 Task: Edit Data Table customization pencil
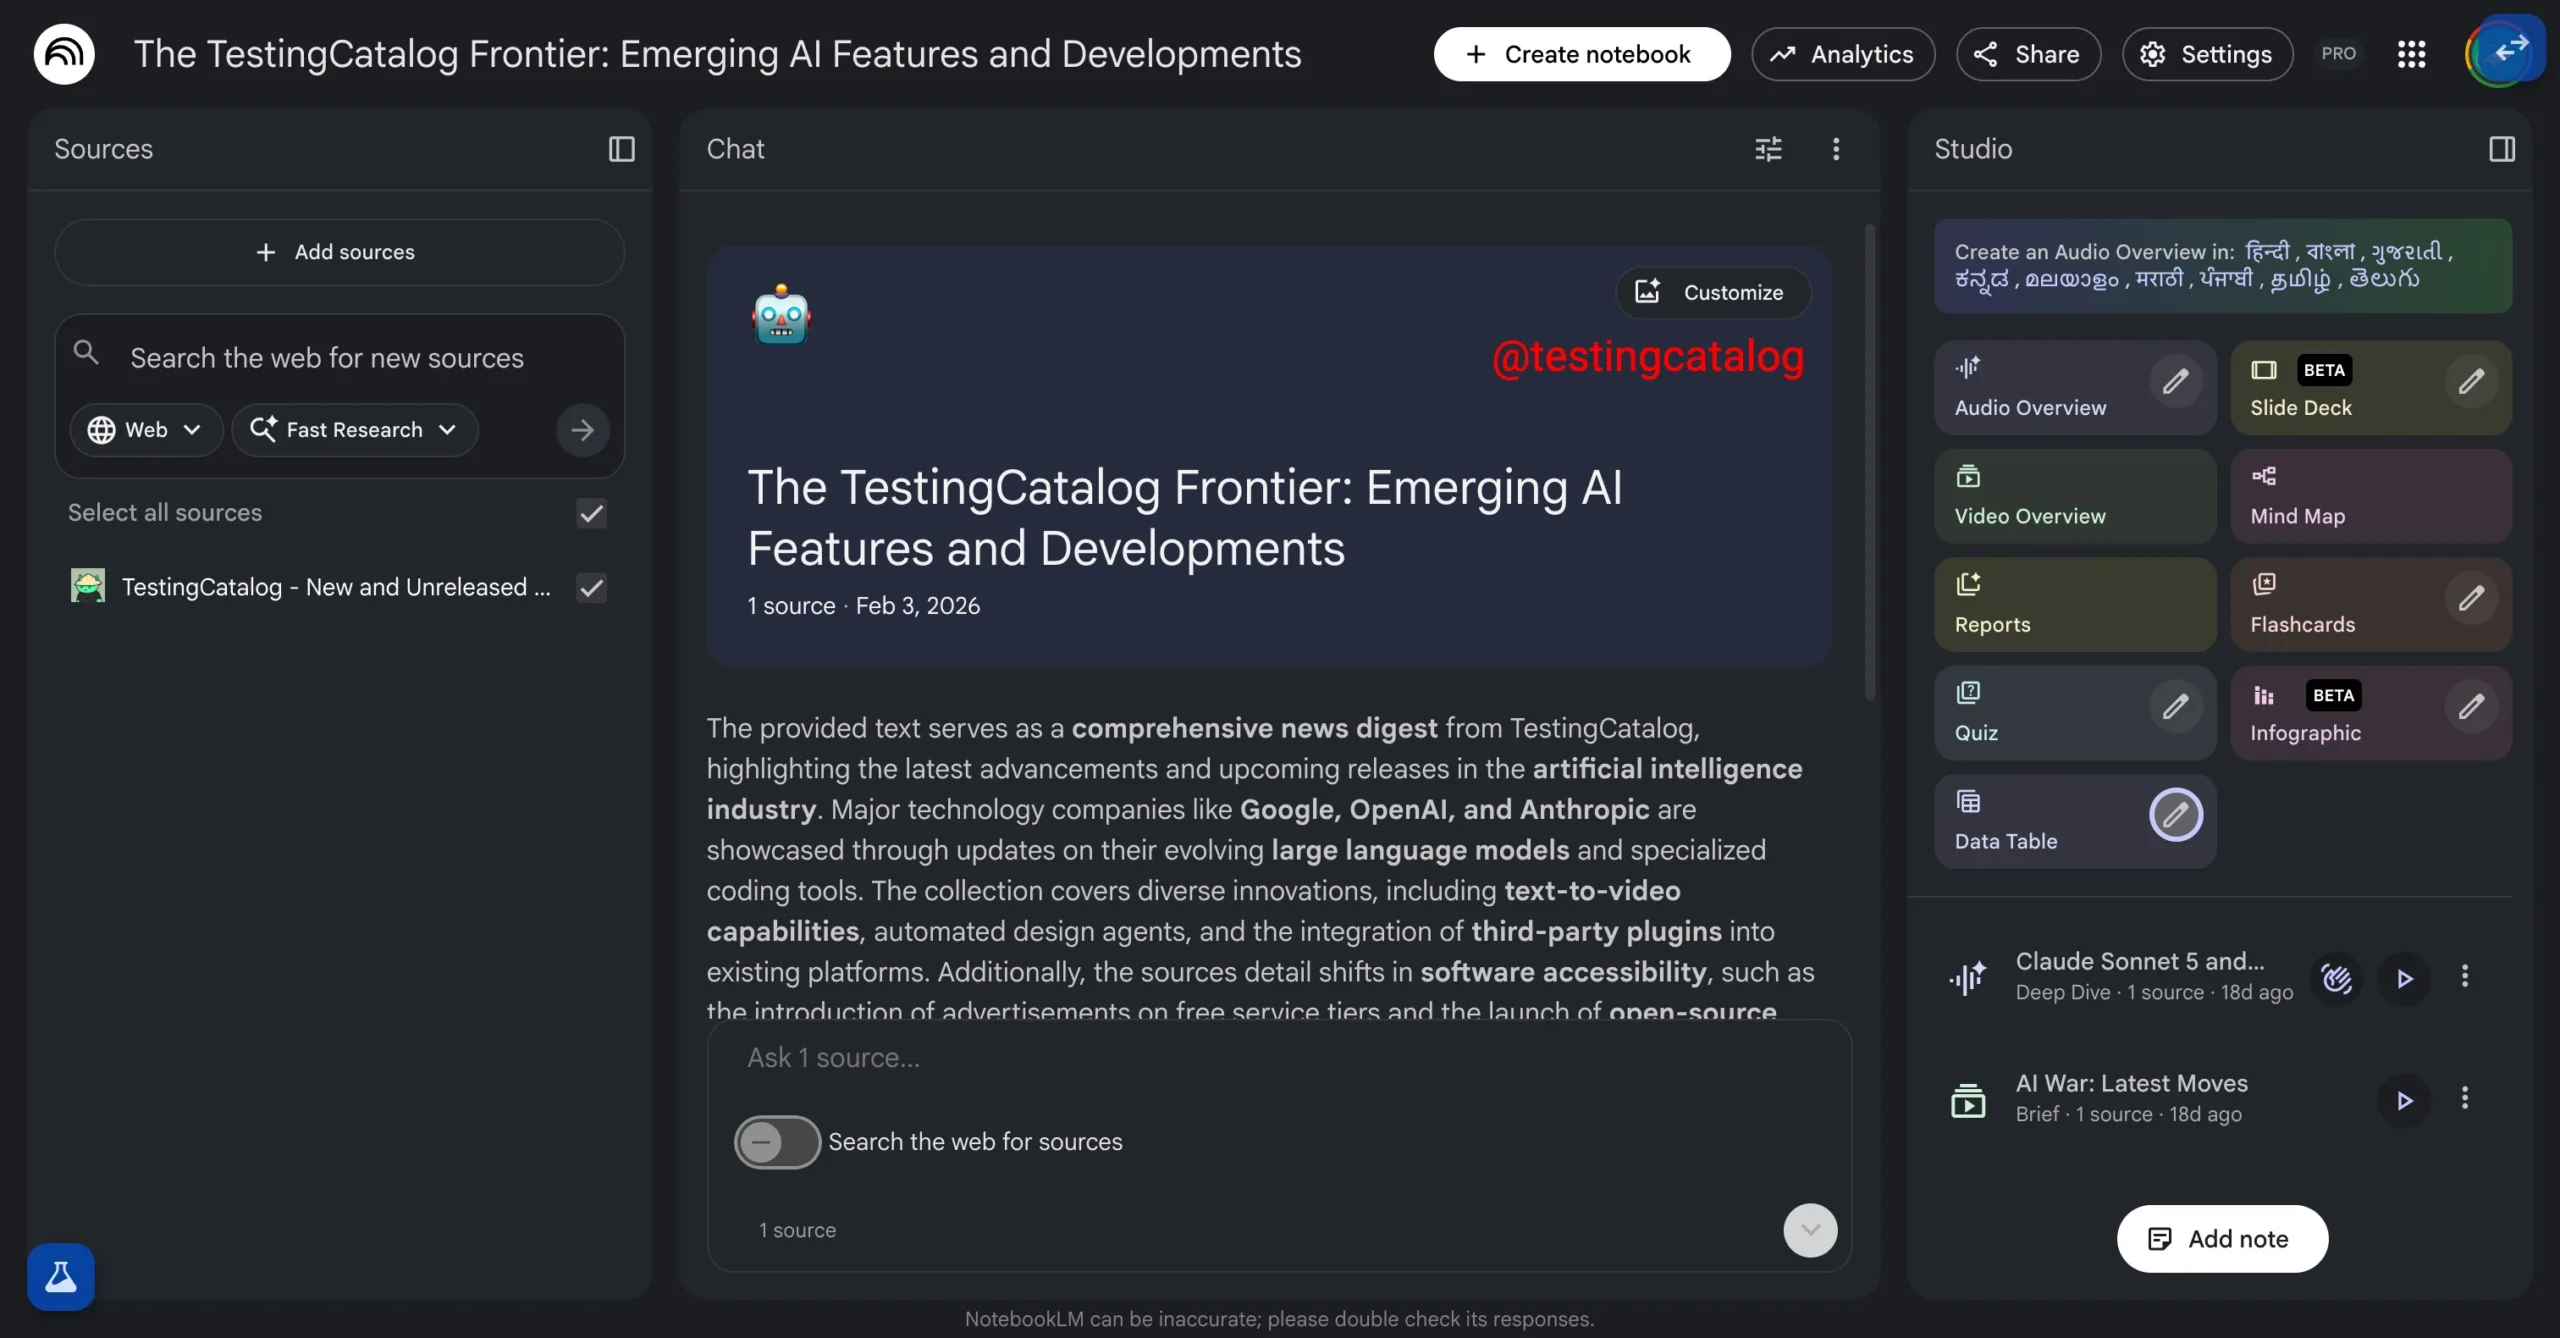(x=2175, y=815)
